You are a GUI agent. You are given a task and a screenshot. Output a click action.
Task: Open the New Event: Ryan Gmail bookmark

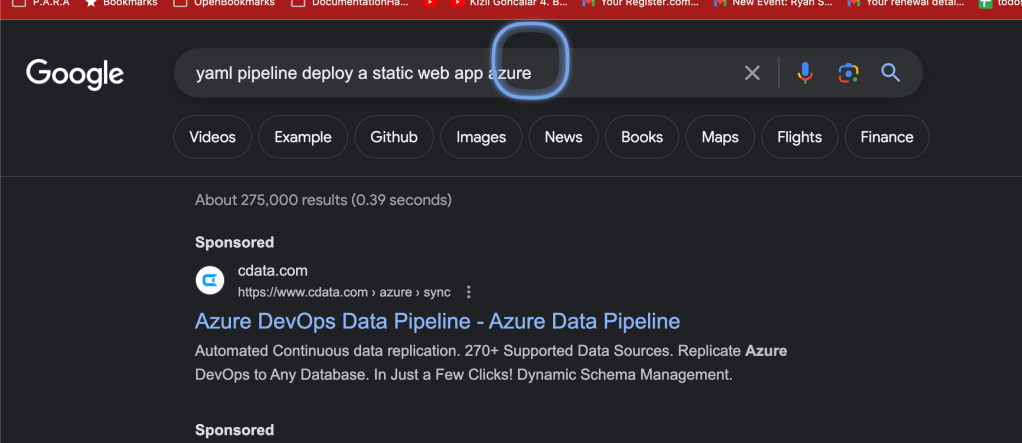coord(773,3)
